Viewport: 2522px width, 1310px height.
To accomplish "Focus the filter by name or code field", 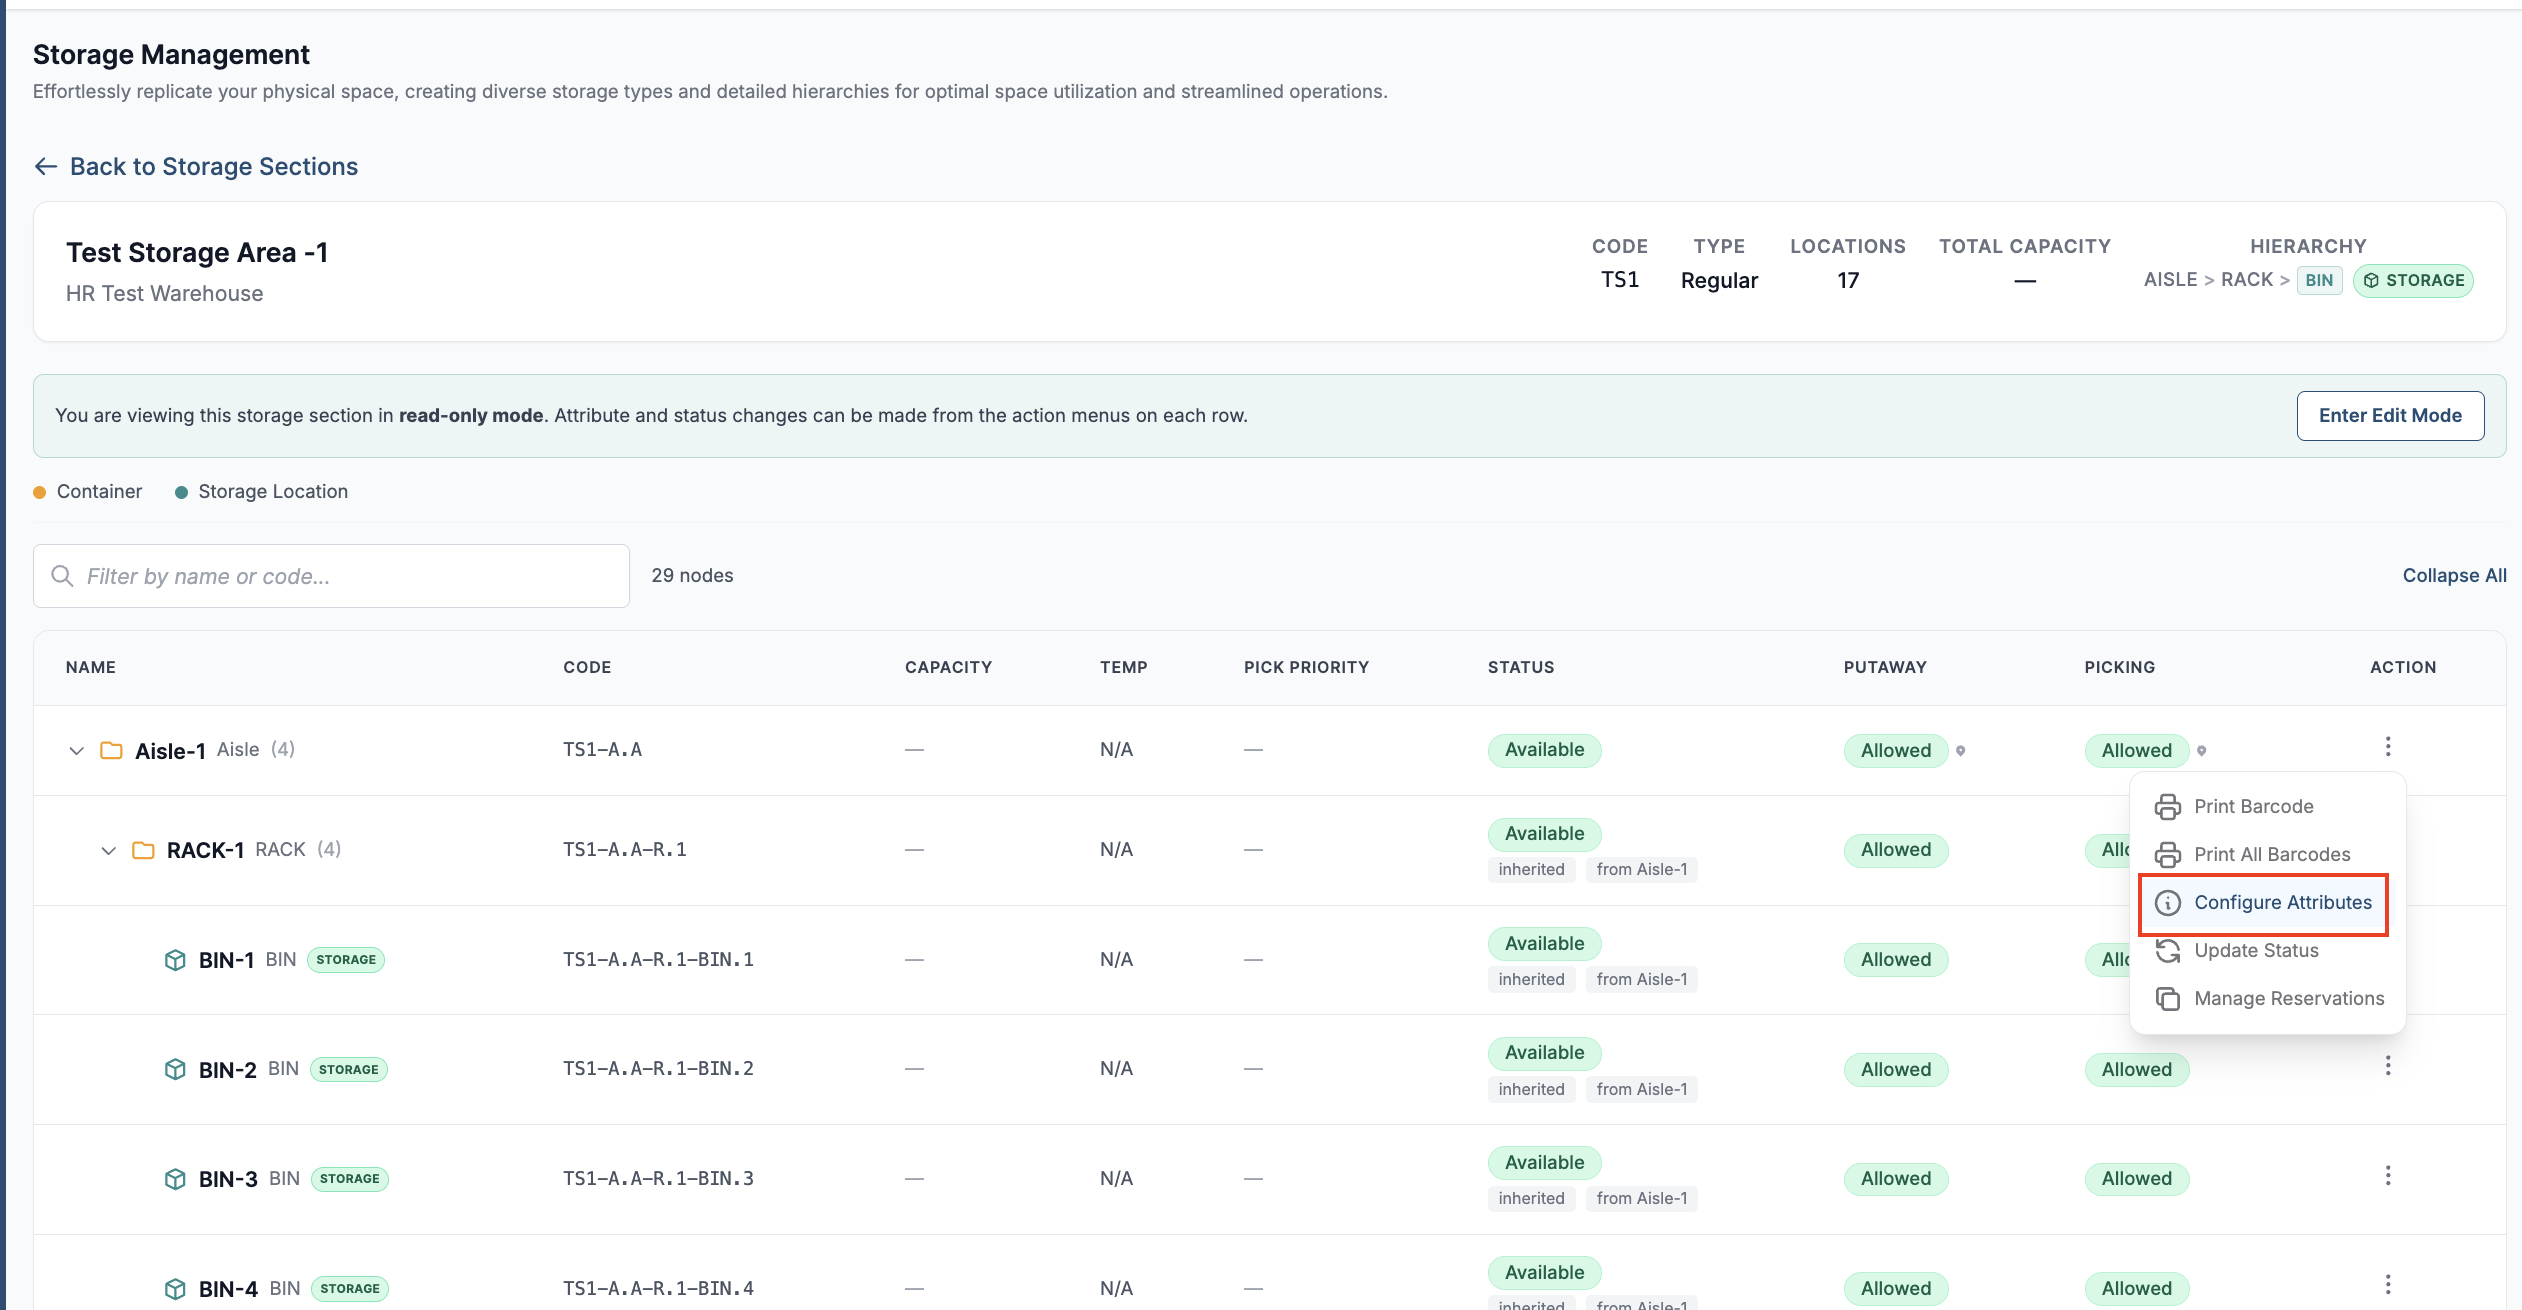I will 331,576.
